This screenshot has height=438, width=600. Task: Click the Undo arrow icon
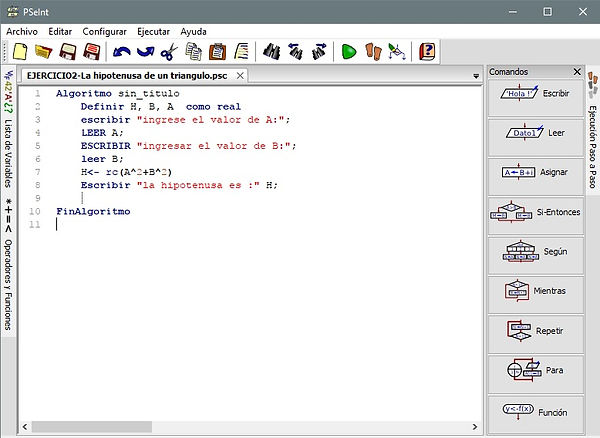click(121, 51)
